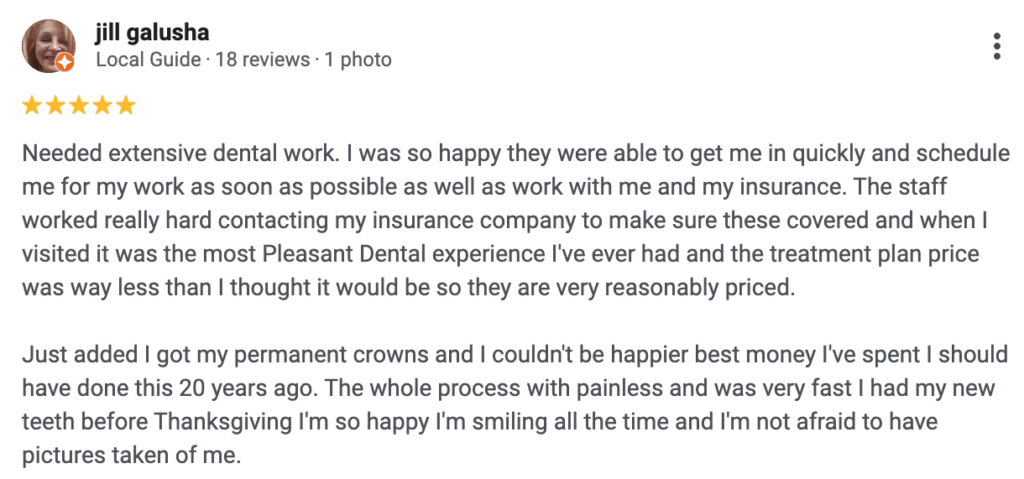Click the third yellow rating star
1024x479 pixels.
(x=77, y=105)
